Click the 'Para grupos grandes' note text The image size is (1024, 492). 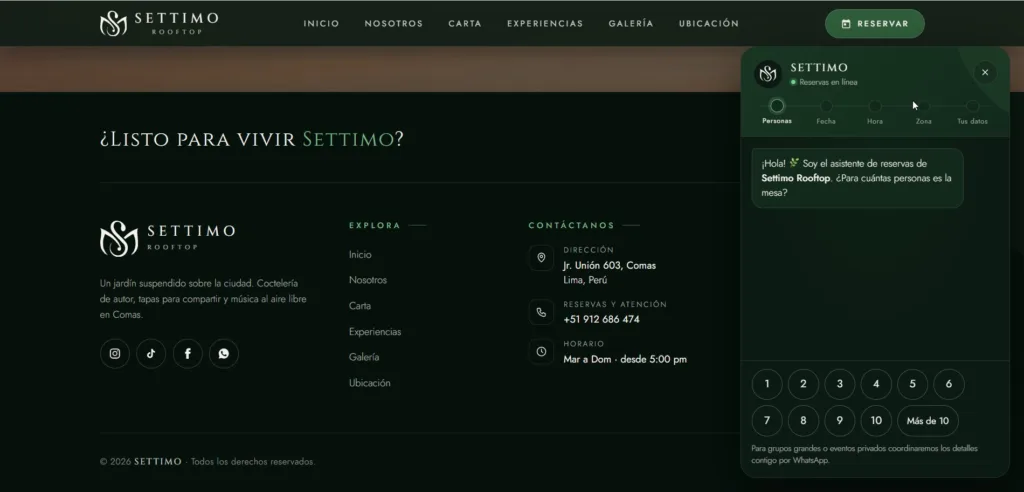(865, 455)
